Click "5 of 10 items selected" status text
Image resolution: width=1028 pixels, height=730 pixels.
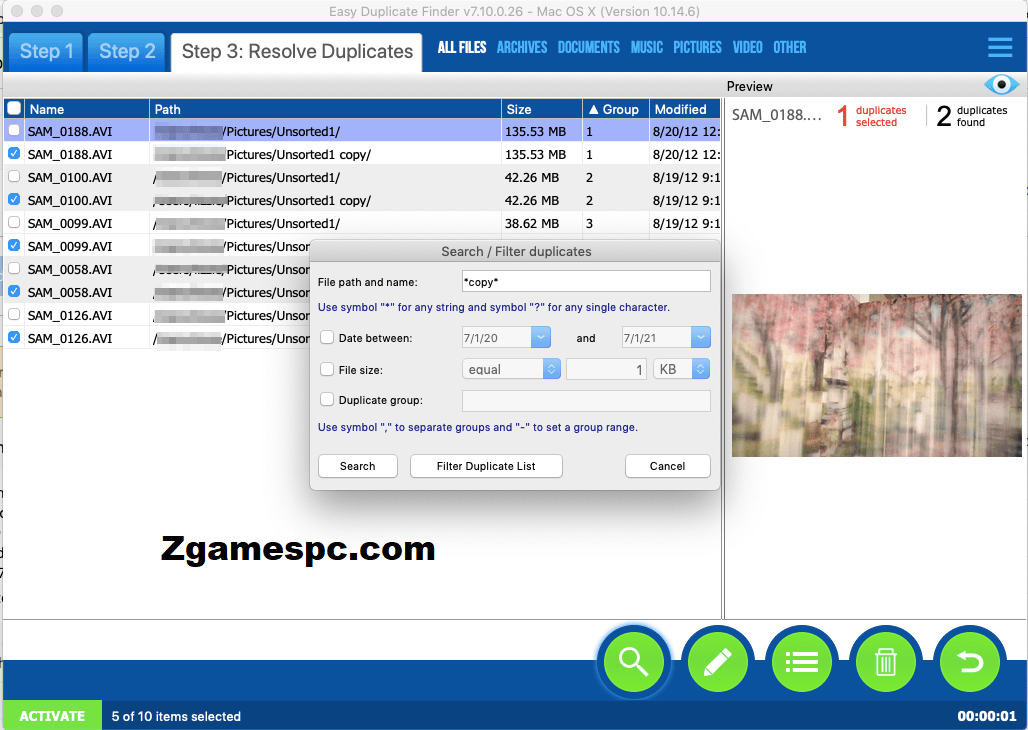coord(176,716)
